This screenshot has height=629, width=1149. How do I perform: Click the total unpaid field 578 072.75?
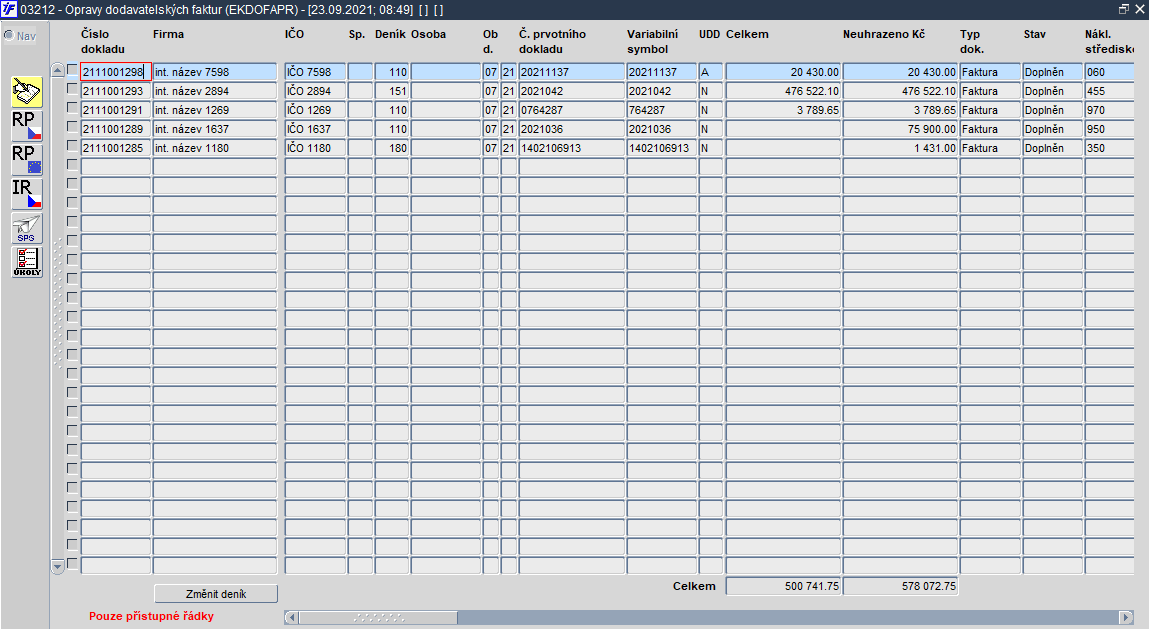[x=901, y=586]
